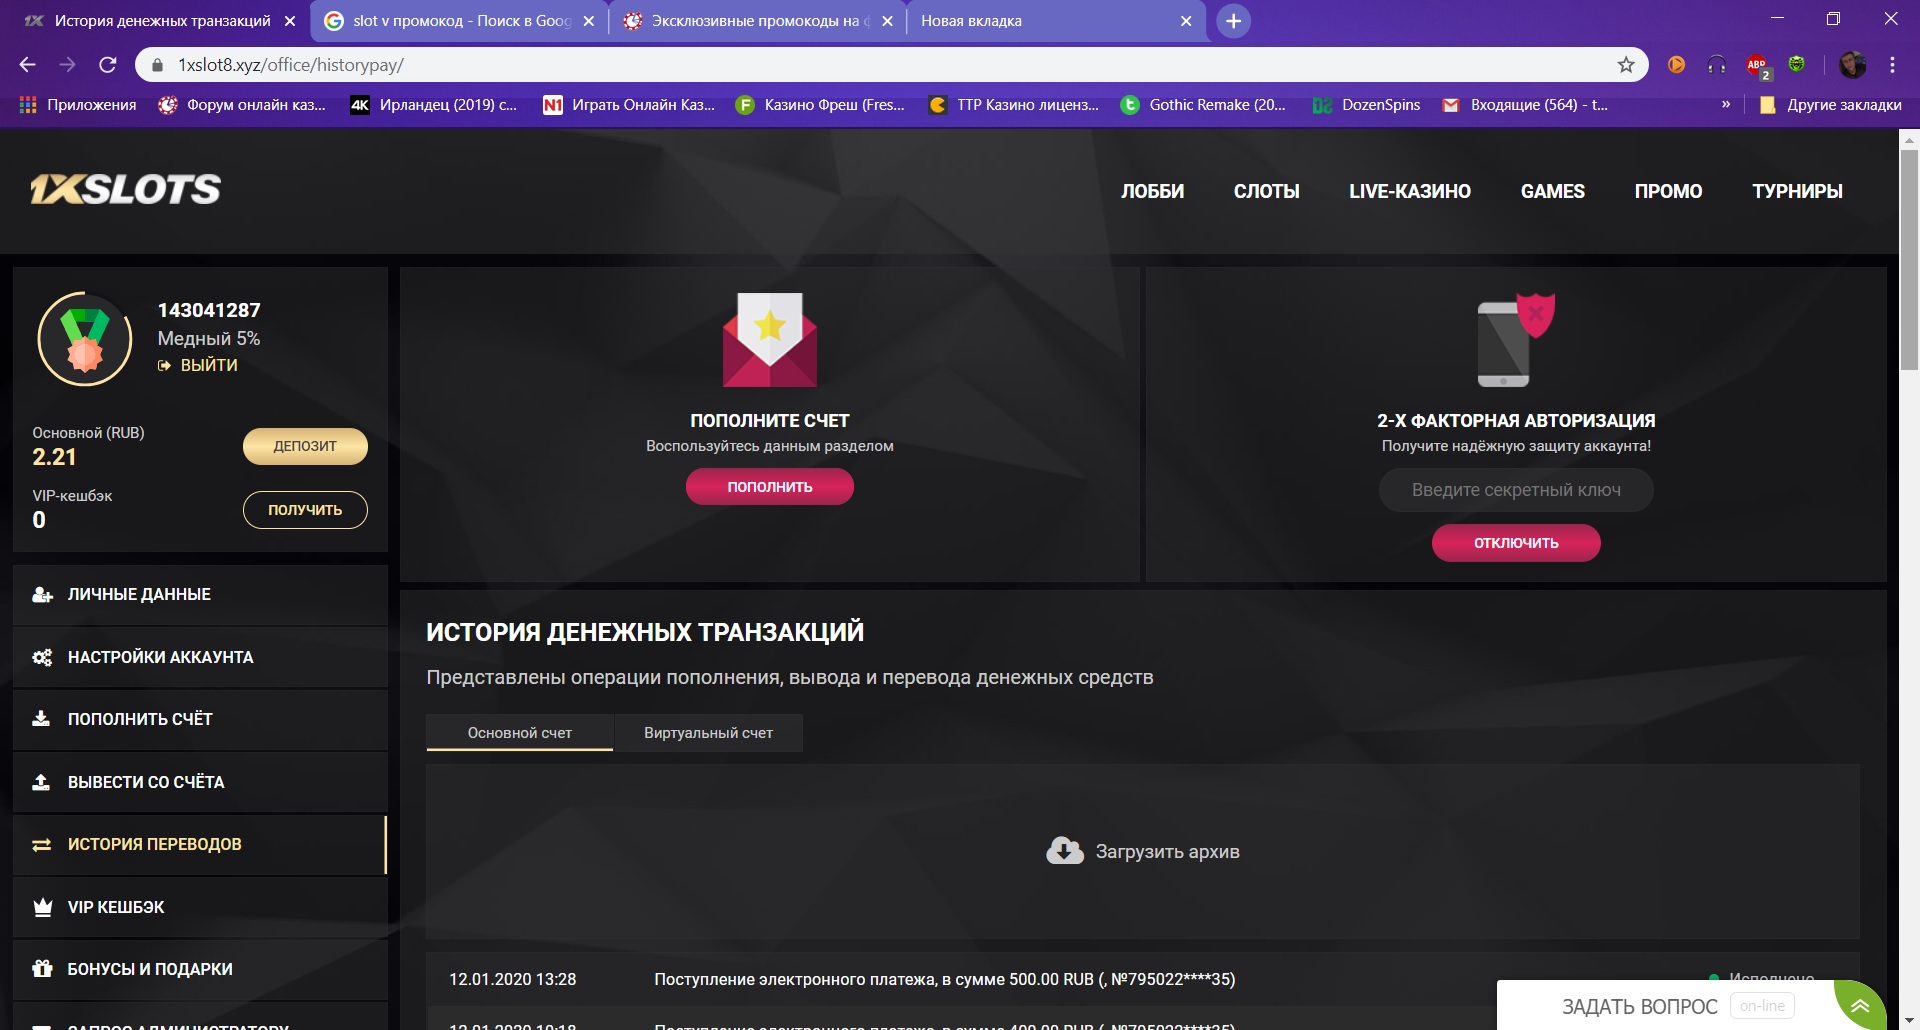1920x1030 pixels.
Task: Click the gift icon beside БОНУСЫ И ПОДАРКИ
Action: pos(41,969)
